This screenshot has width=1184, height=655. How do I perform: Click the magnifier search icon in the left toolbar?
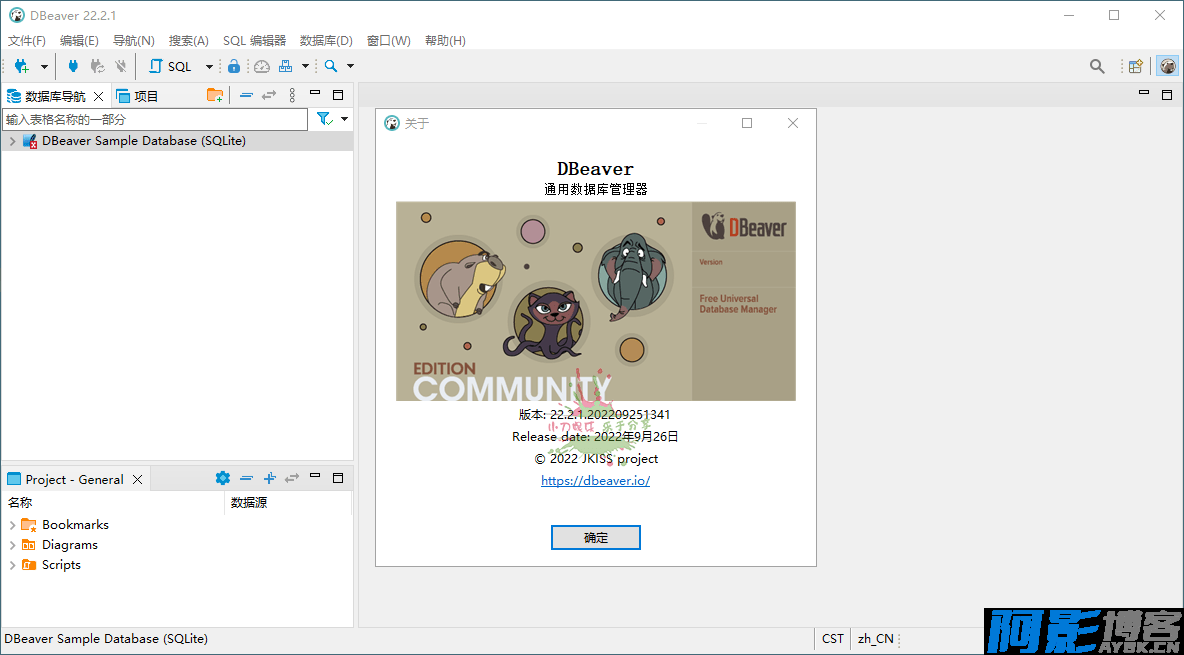pyautogui.click(x=331, y=66)
